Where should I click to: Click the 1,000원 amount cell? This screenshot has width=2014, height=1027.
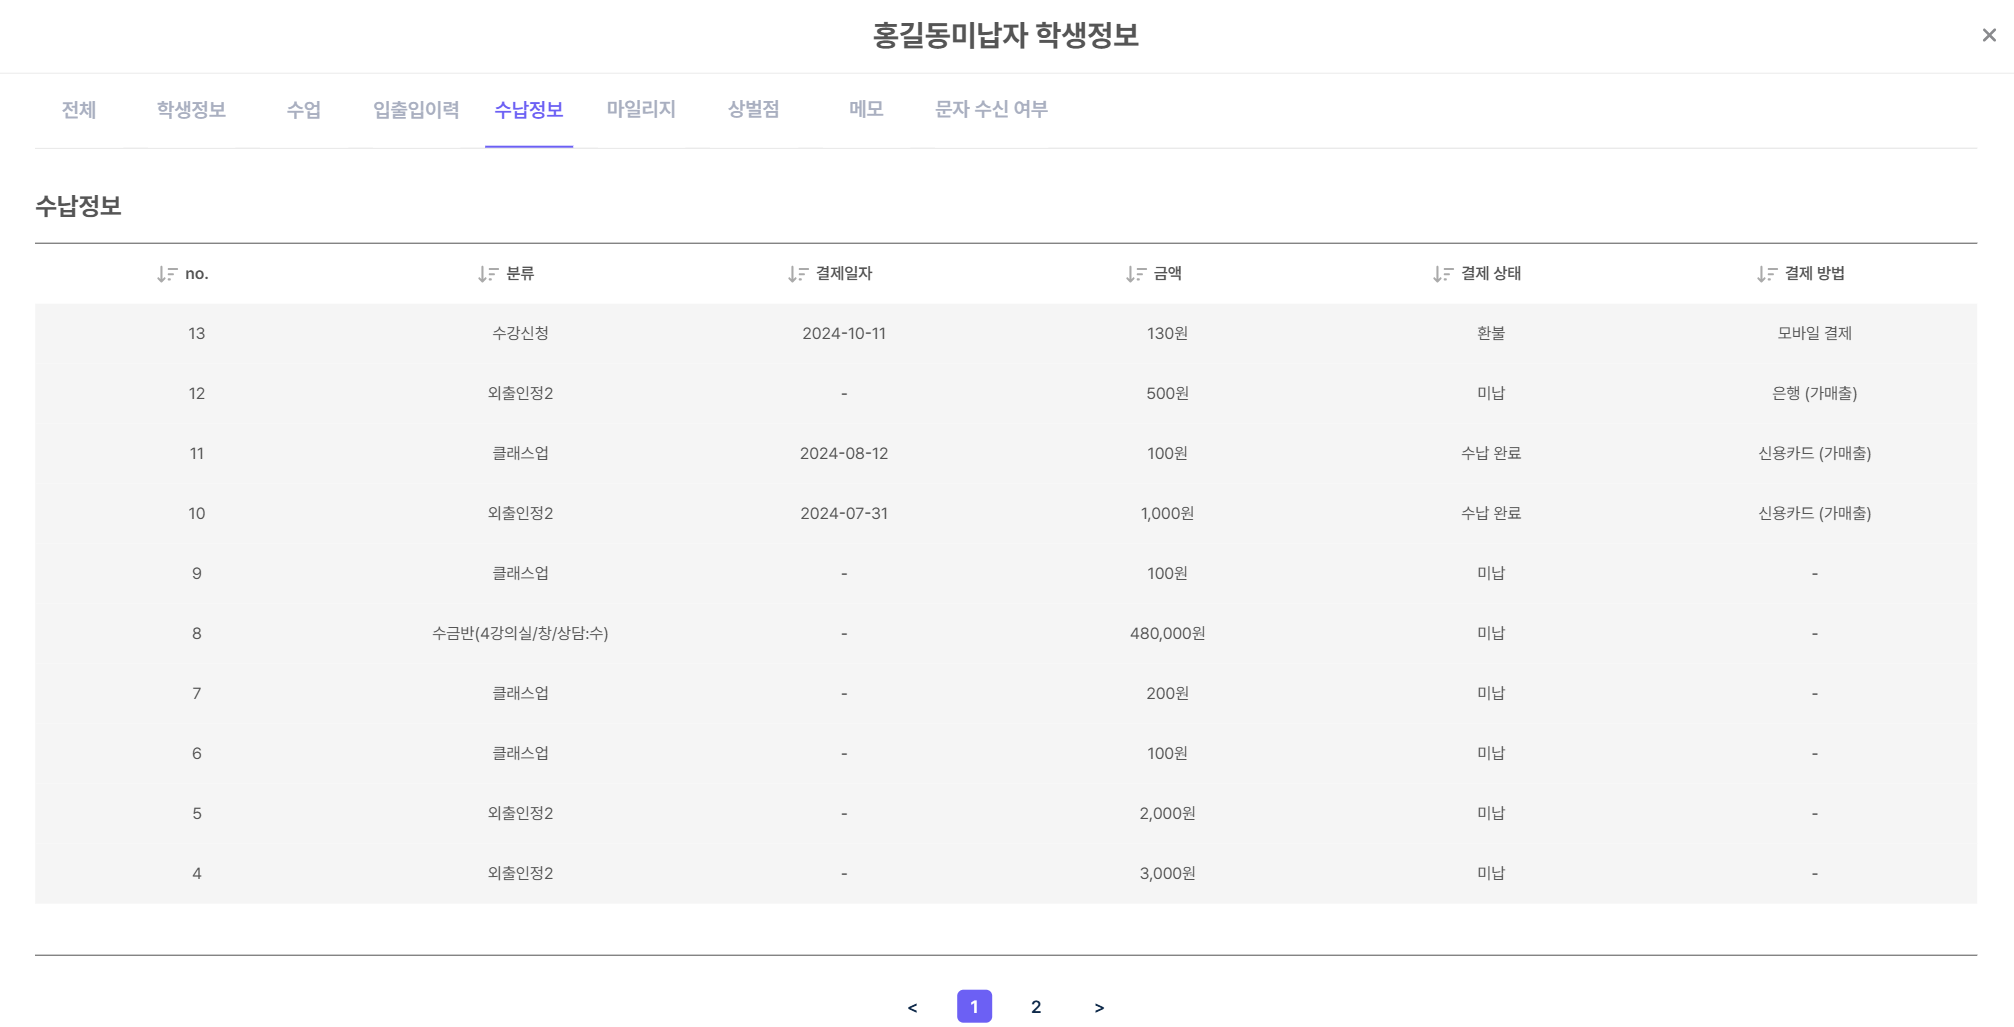coord(1167,514)
